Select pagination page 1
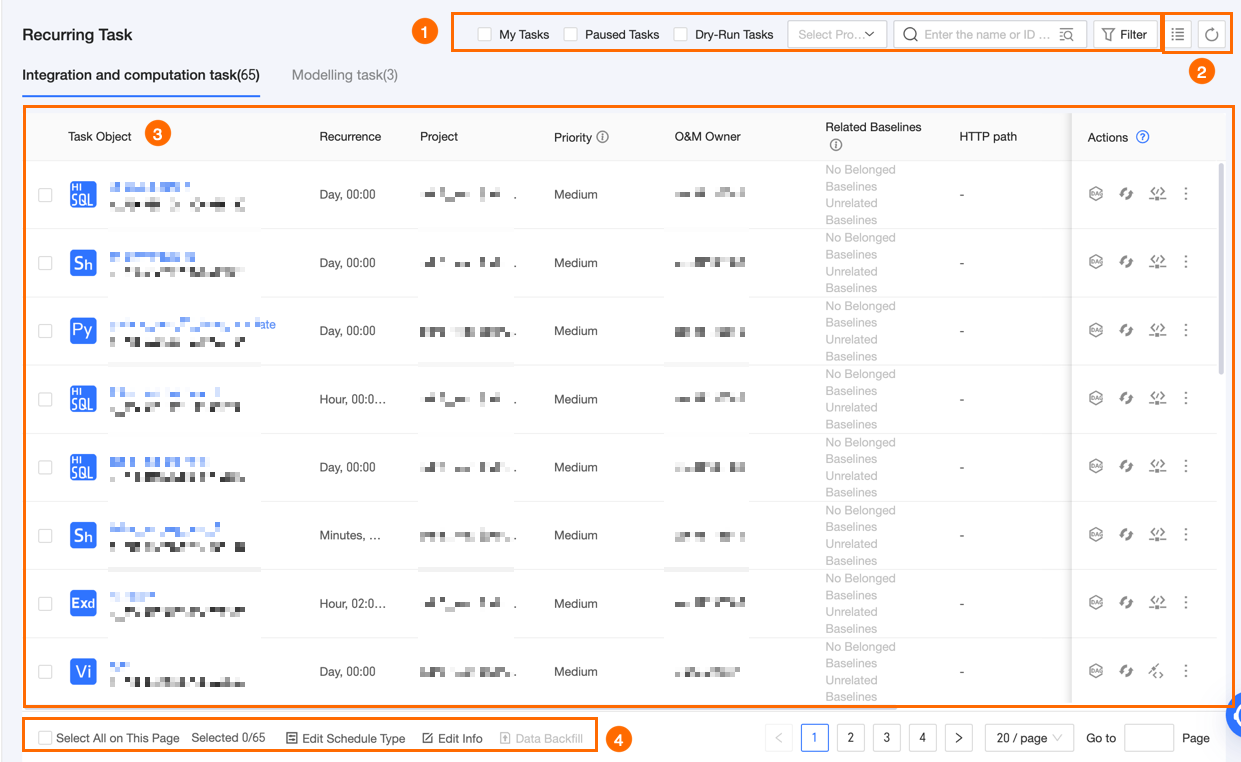 tap(814, 738)
